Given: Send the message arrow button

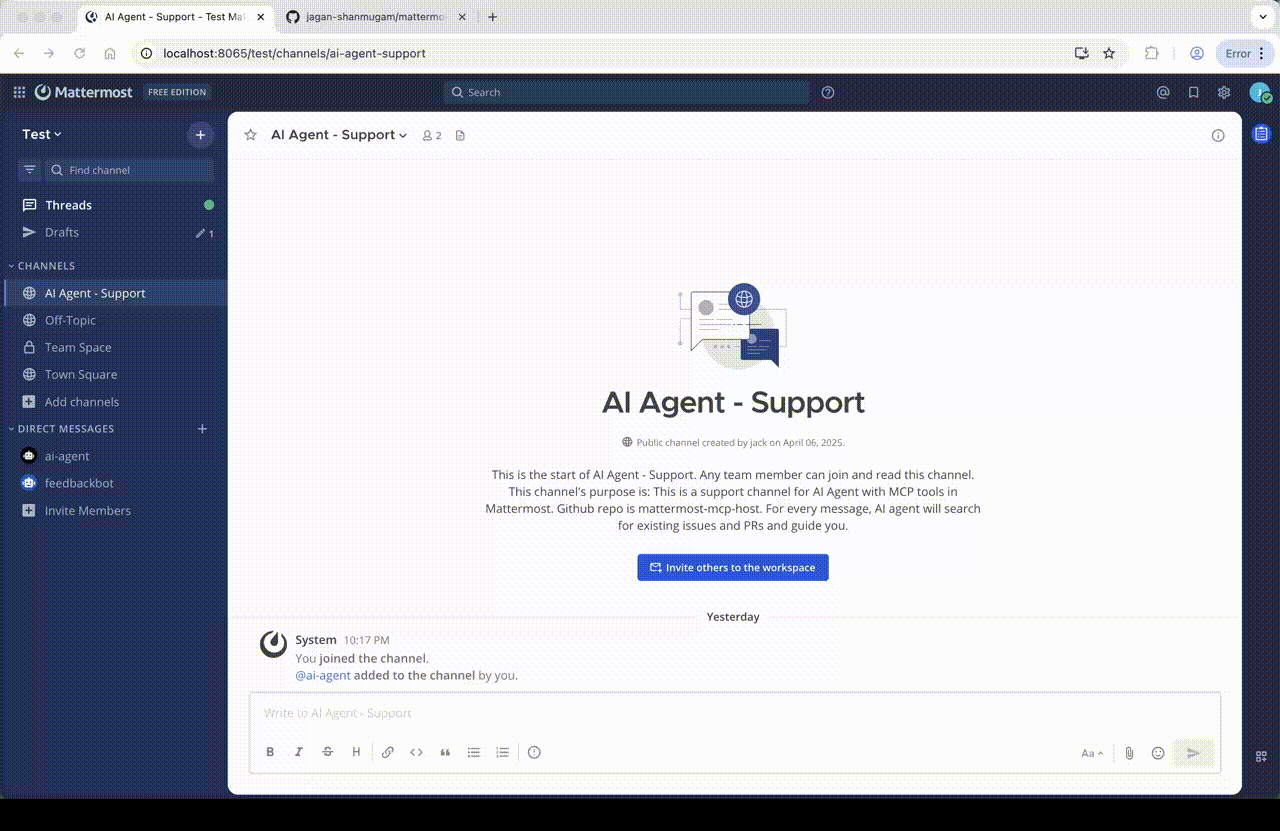Looking at the screenshot, I should pyautogui.click(x=1193, y=753).
